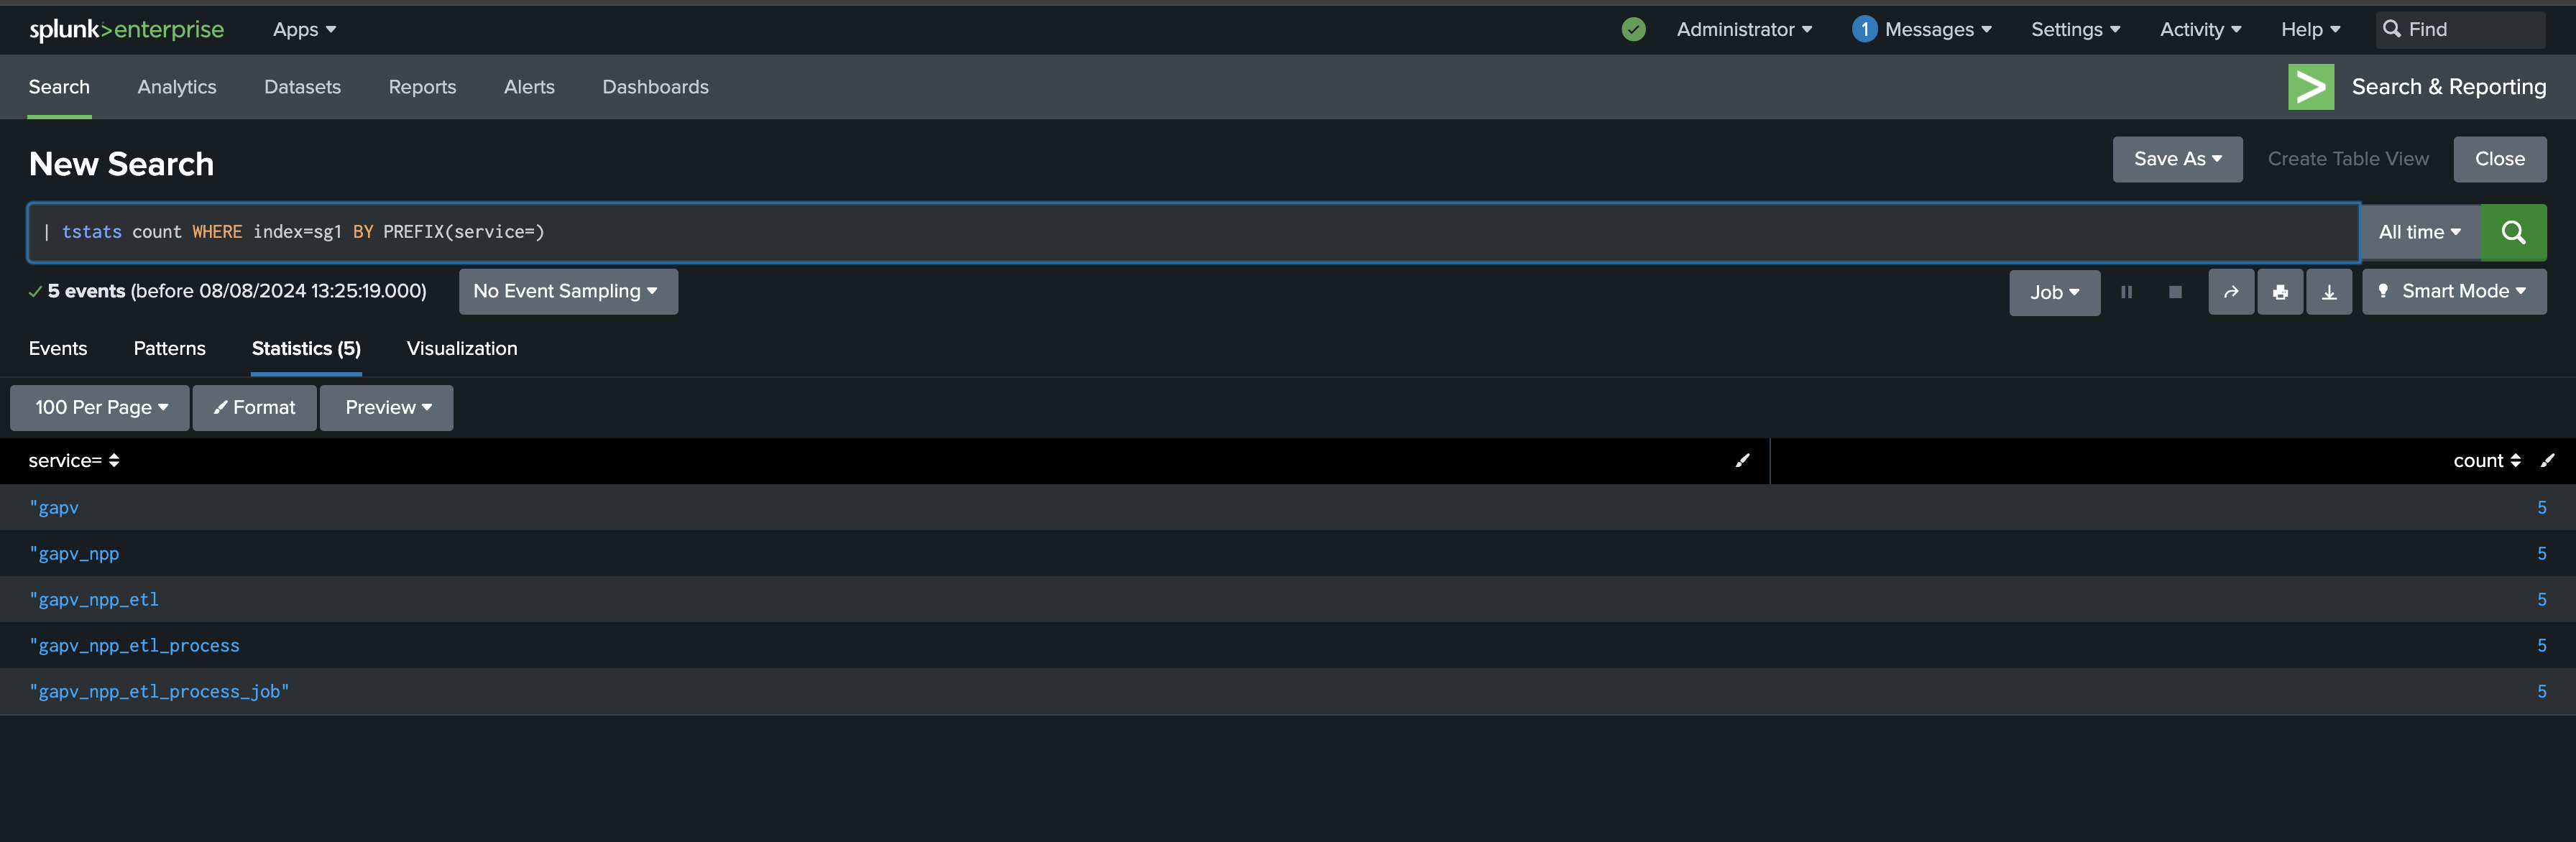
Task: Click the green health status checkmark icon
Action: 1633,30
